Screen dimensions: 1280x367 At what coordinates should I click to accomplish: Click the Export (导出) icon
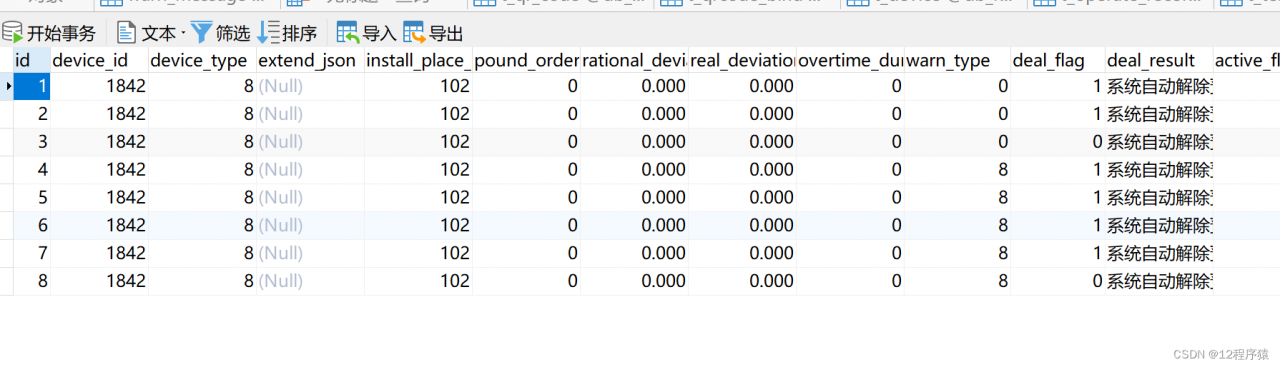click(x=414, y=33)
